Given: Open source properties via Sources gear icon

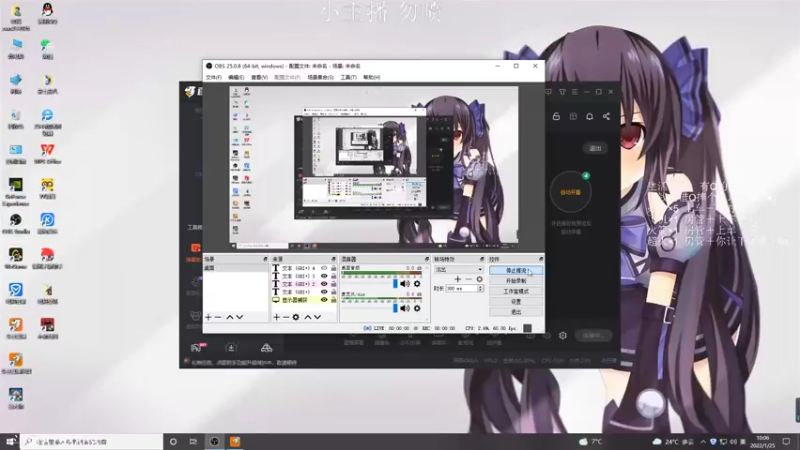Looking at the screenshot, I should (x=296, y=317).
